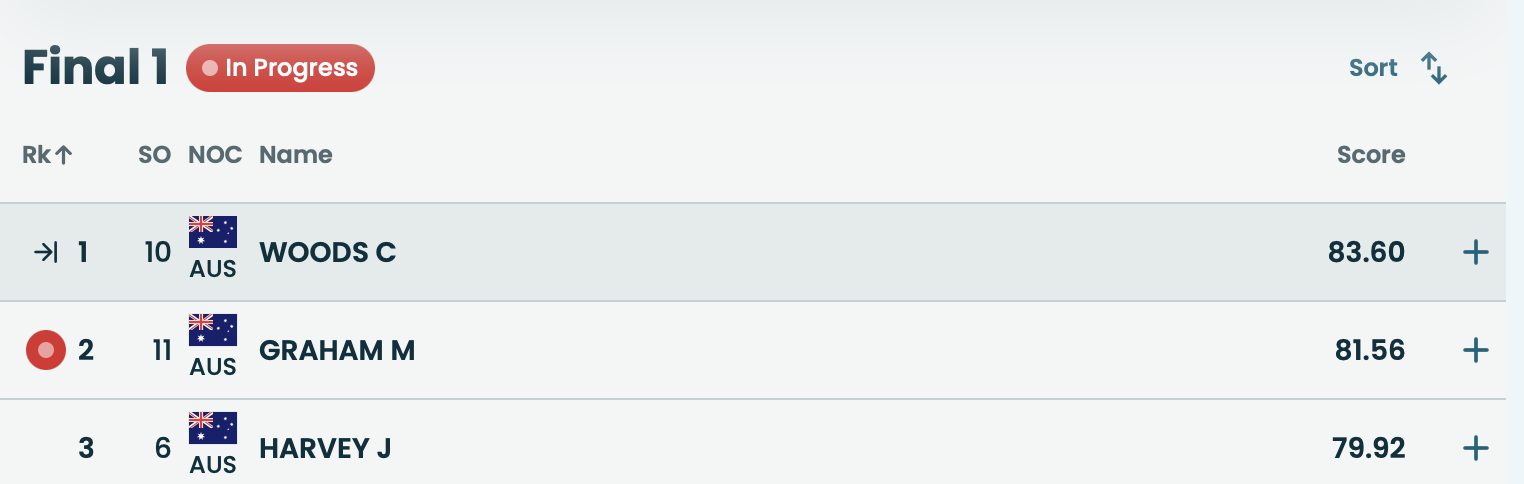This screenshot has height=484, width=1524.
Task: Expand HARVEY J score details
Action: click(x=1475, y=449)
